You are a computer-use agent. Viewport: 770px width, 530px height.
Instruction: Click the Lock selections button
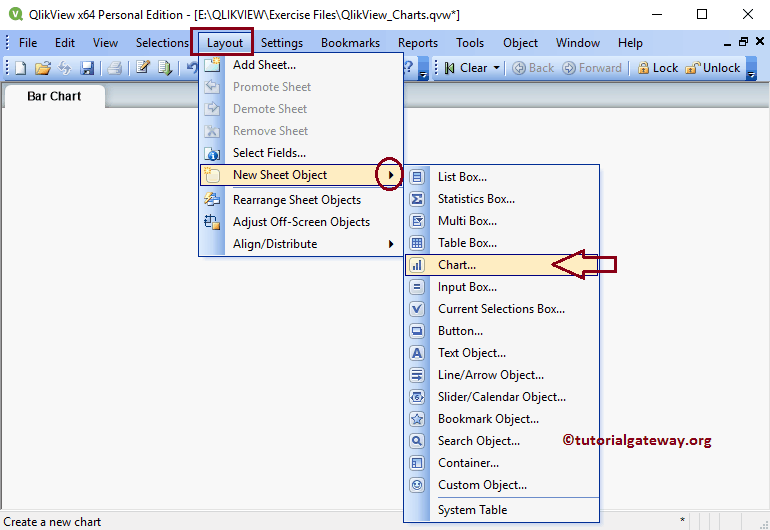(658, 68)
